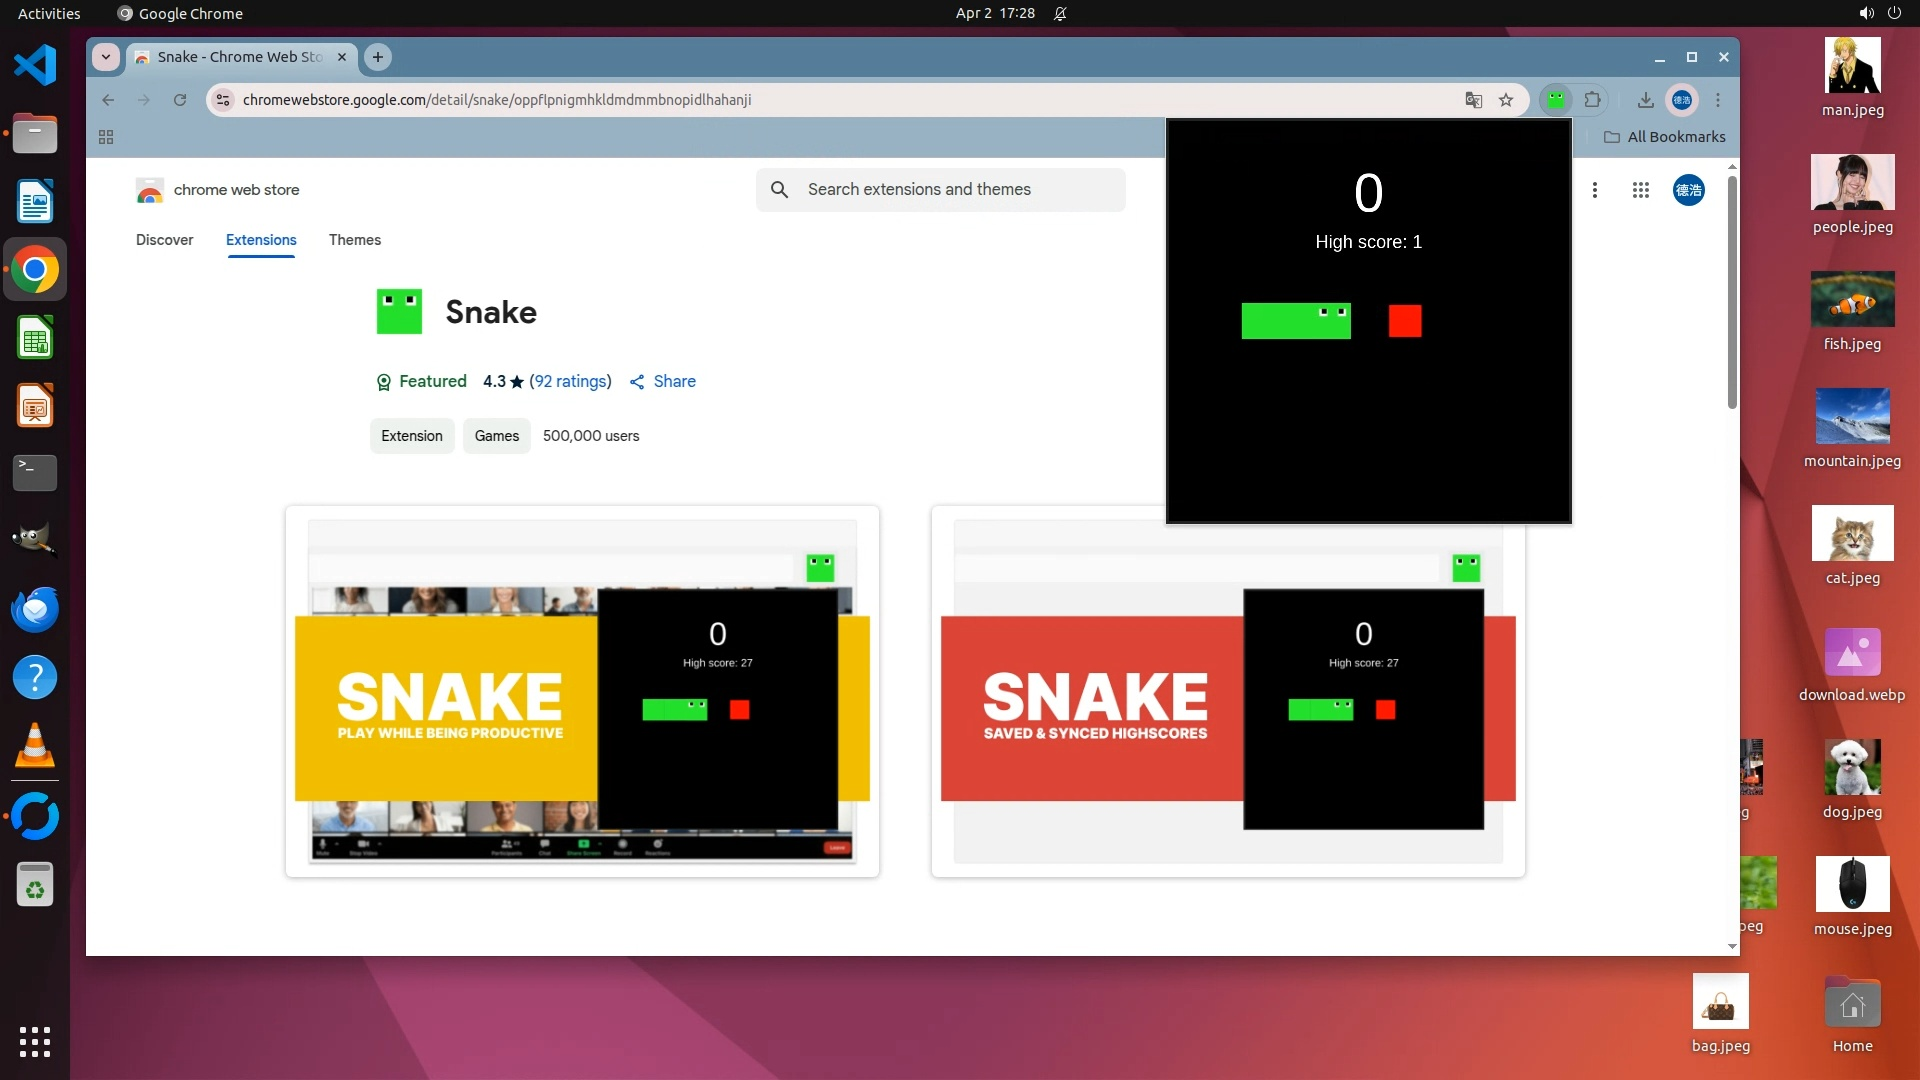Open the 92 ratings link
1920x1080 pixels.
570,381
